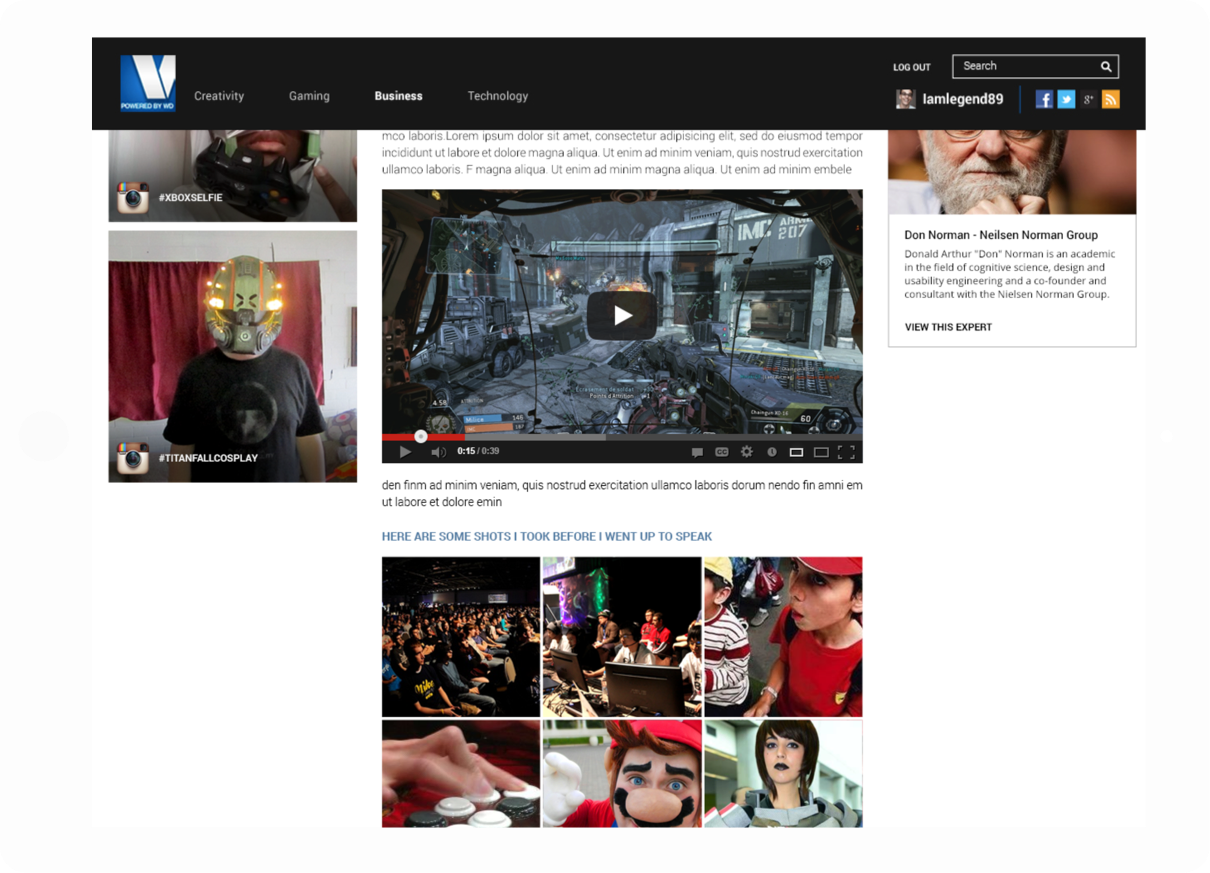Viewport: 1210px width, 873px height.
Task: Open the Titanfall helmet cosplay photo
Action: pyautogui.click(x=232, y=356)
